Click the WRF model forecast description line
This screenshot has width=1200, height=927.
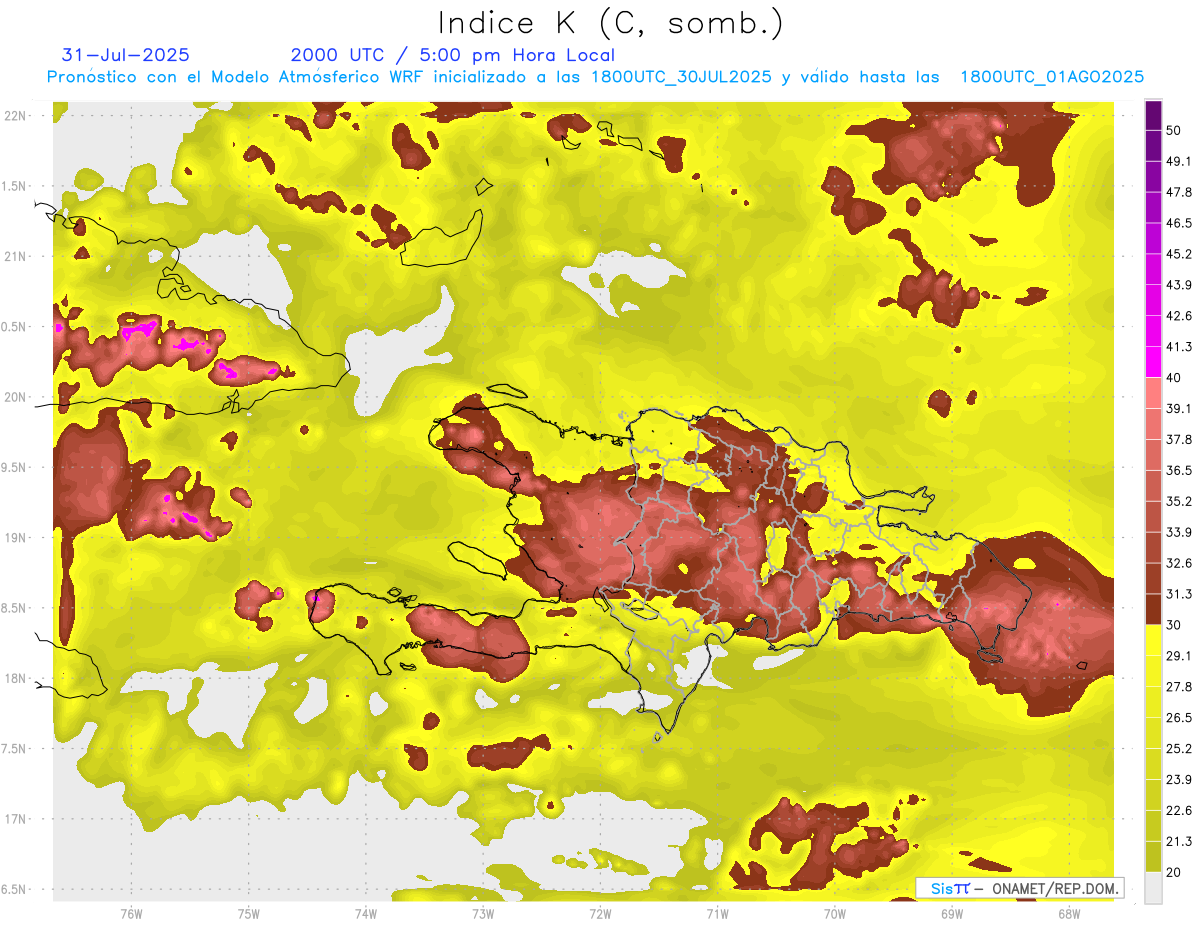coord(595,77)
